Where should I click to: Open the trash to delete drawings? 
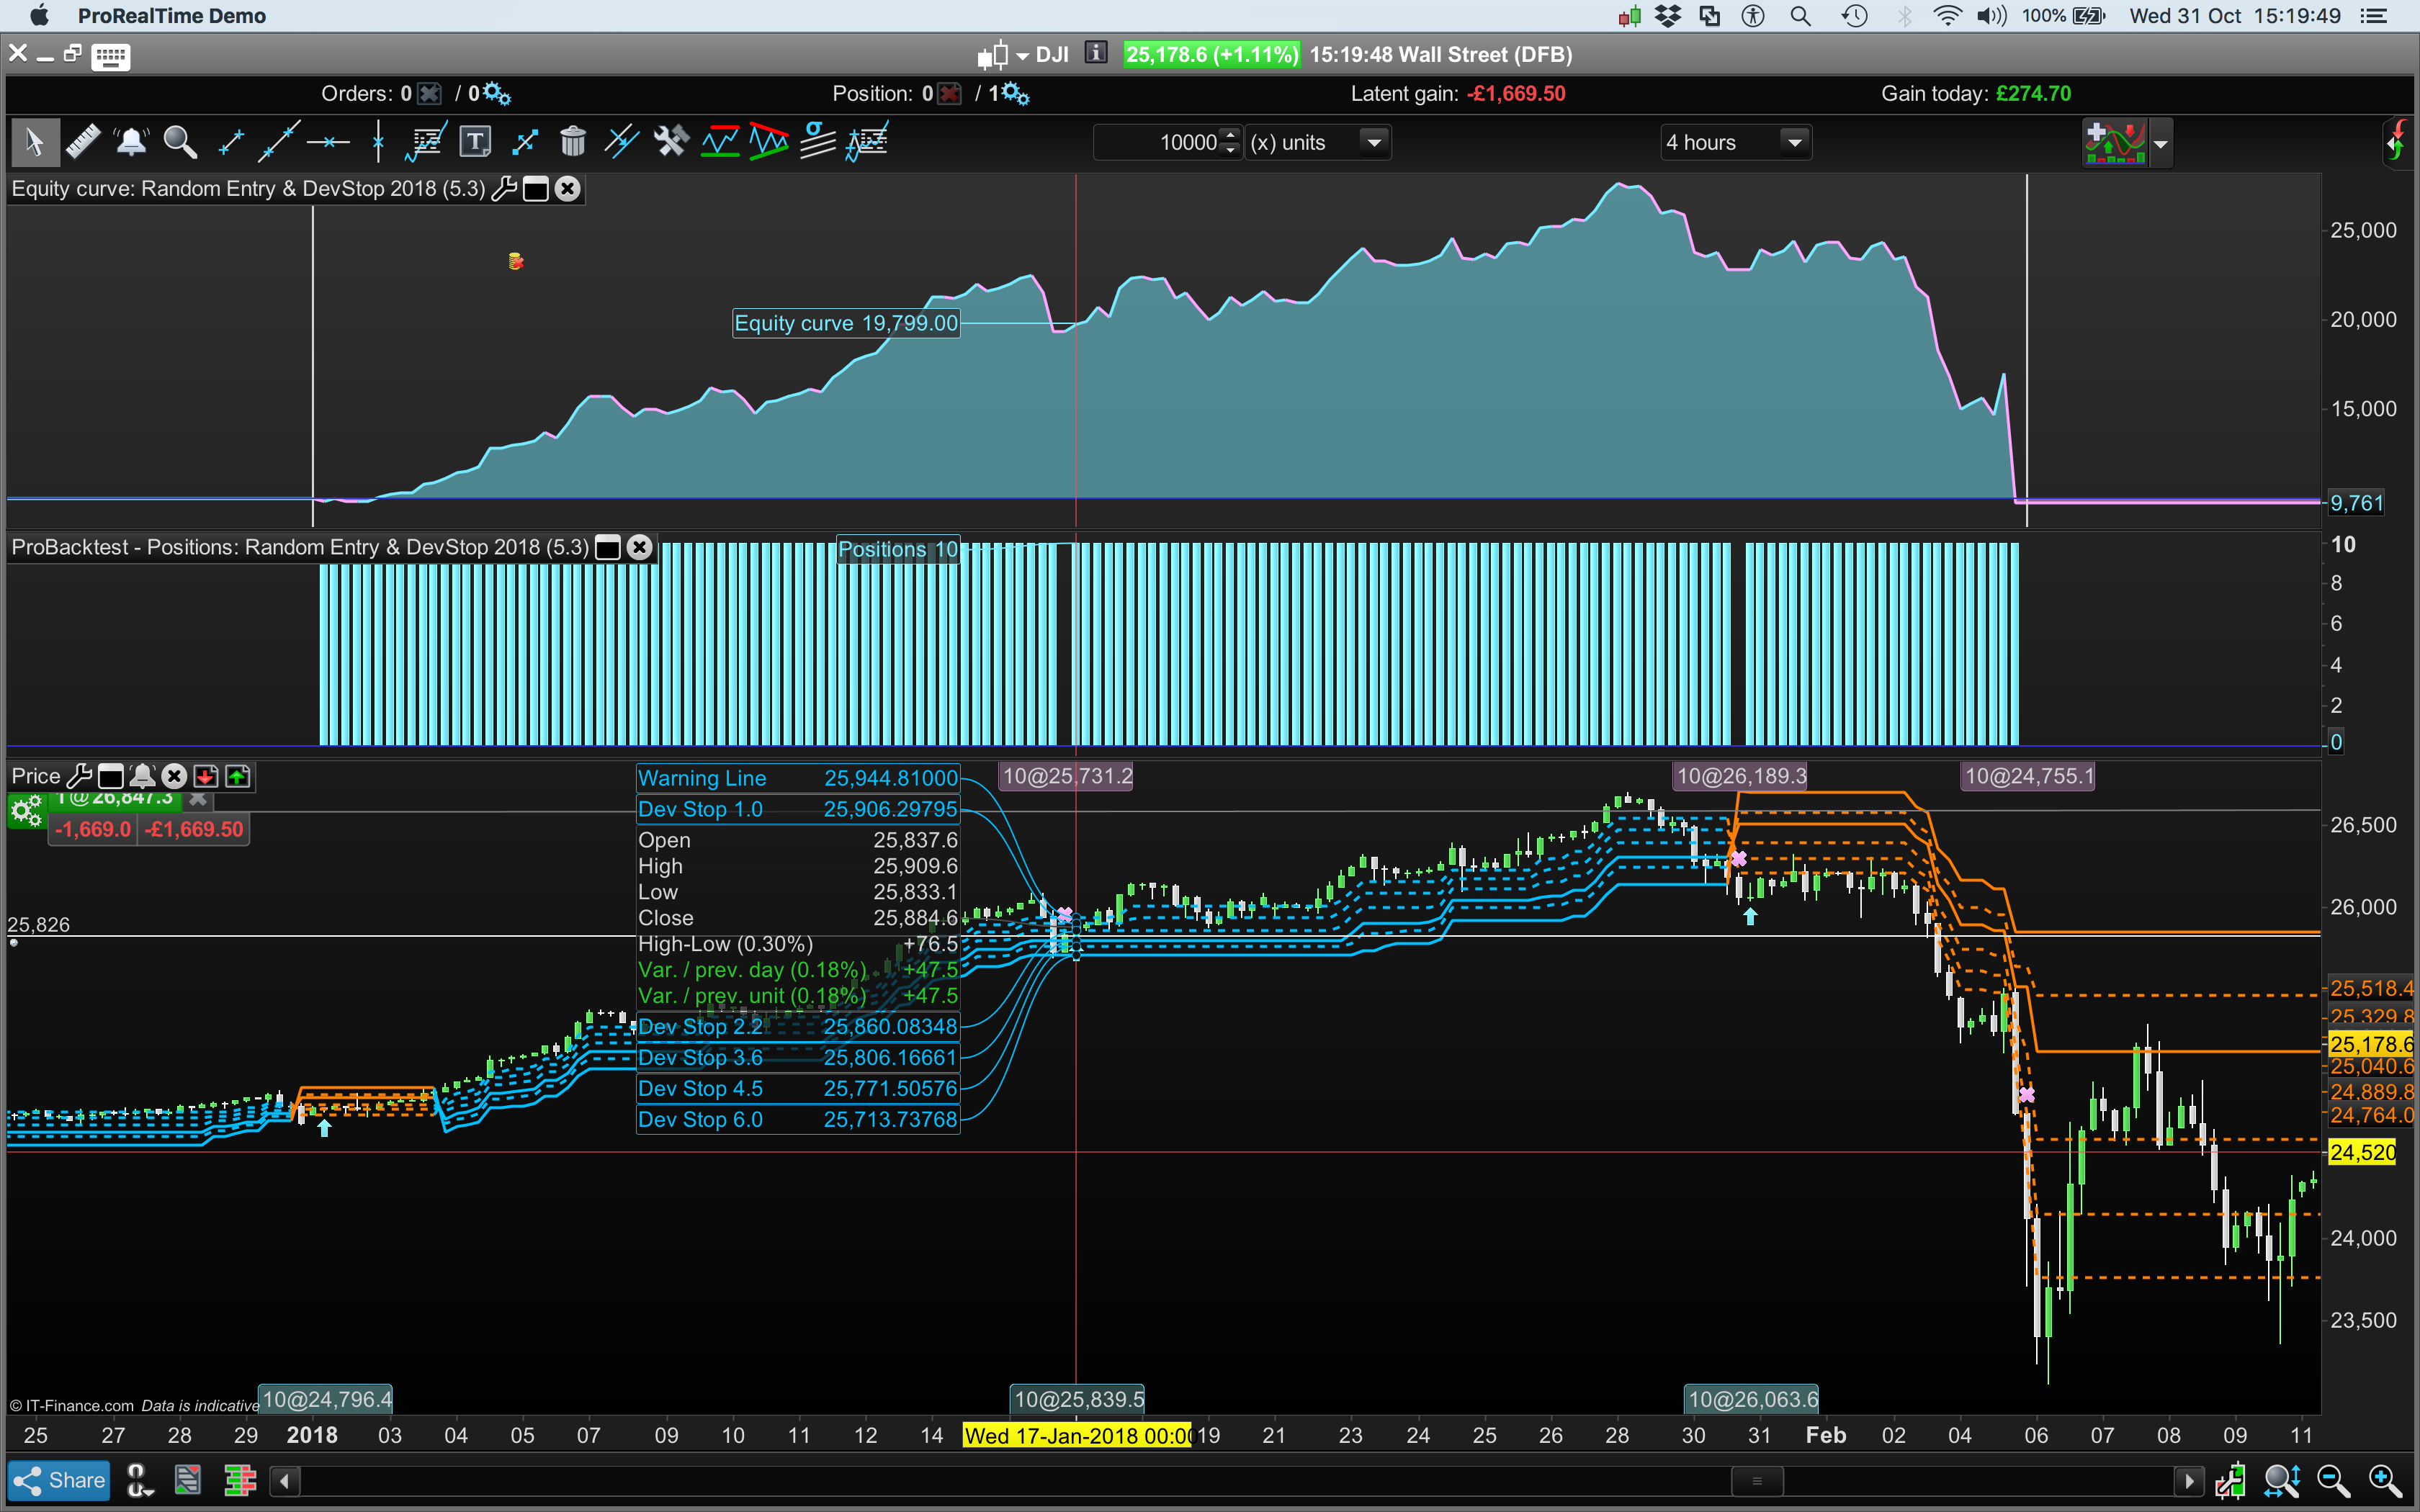(x=573, y=141)
